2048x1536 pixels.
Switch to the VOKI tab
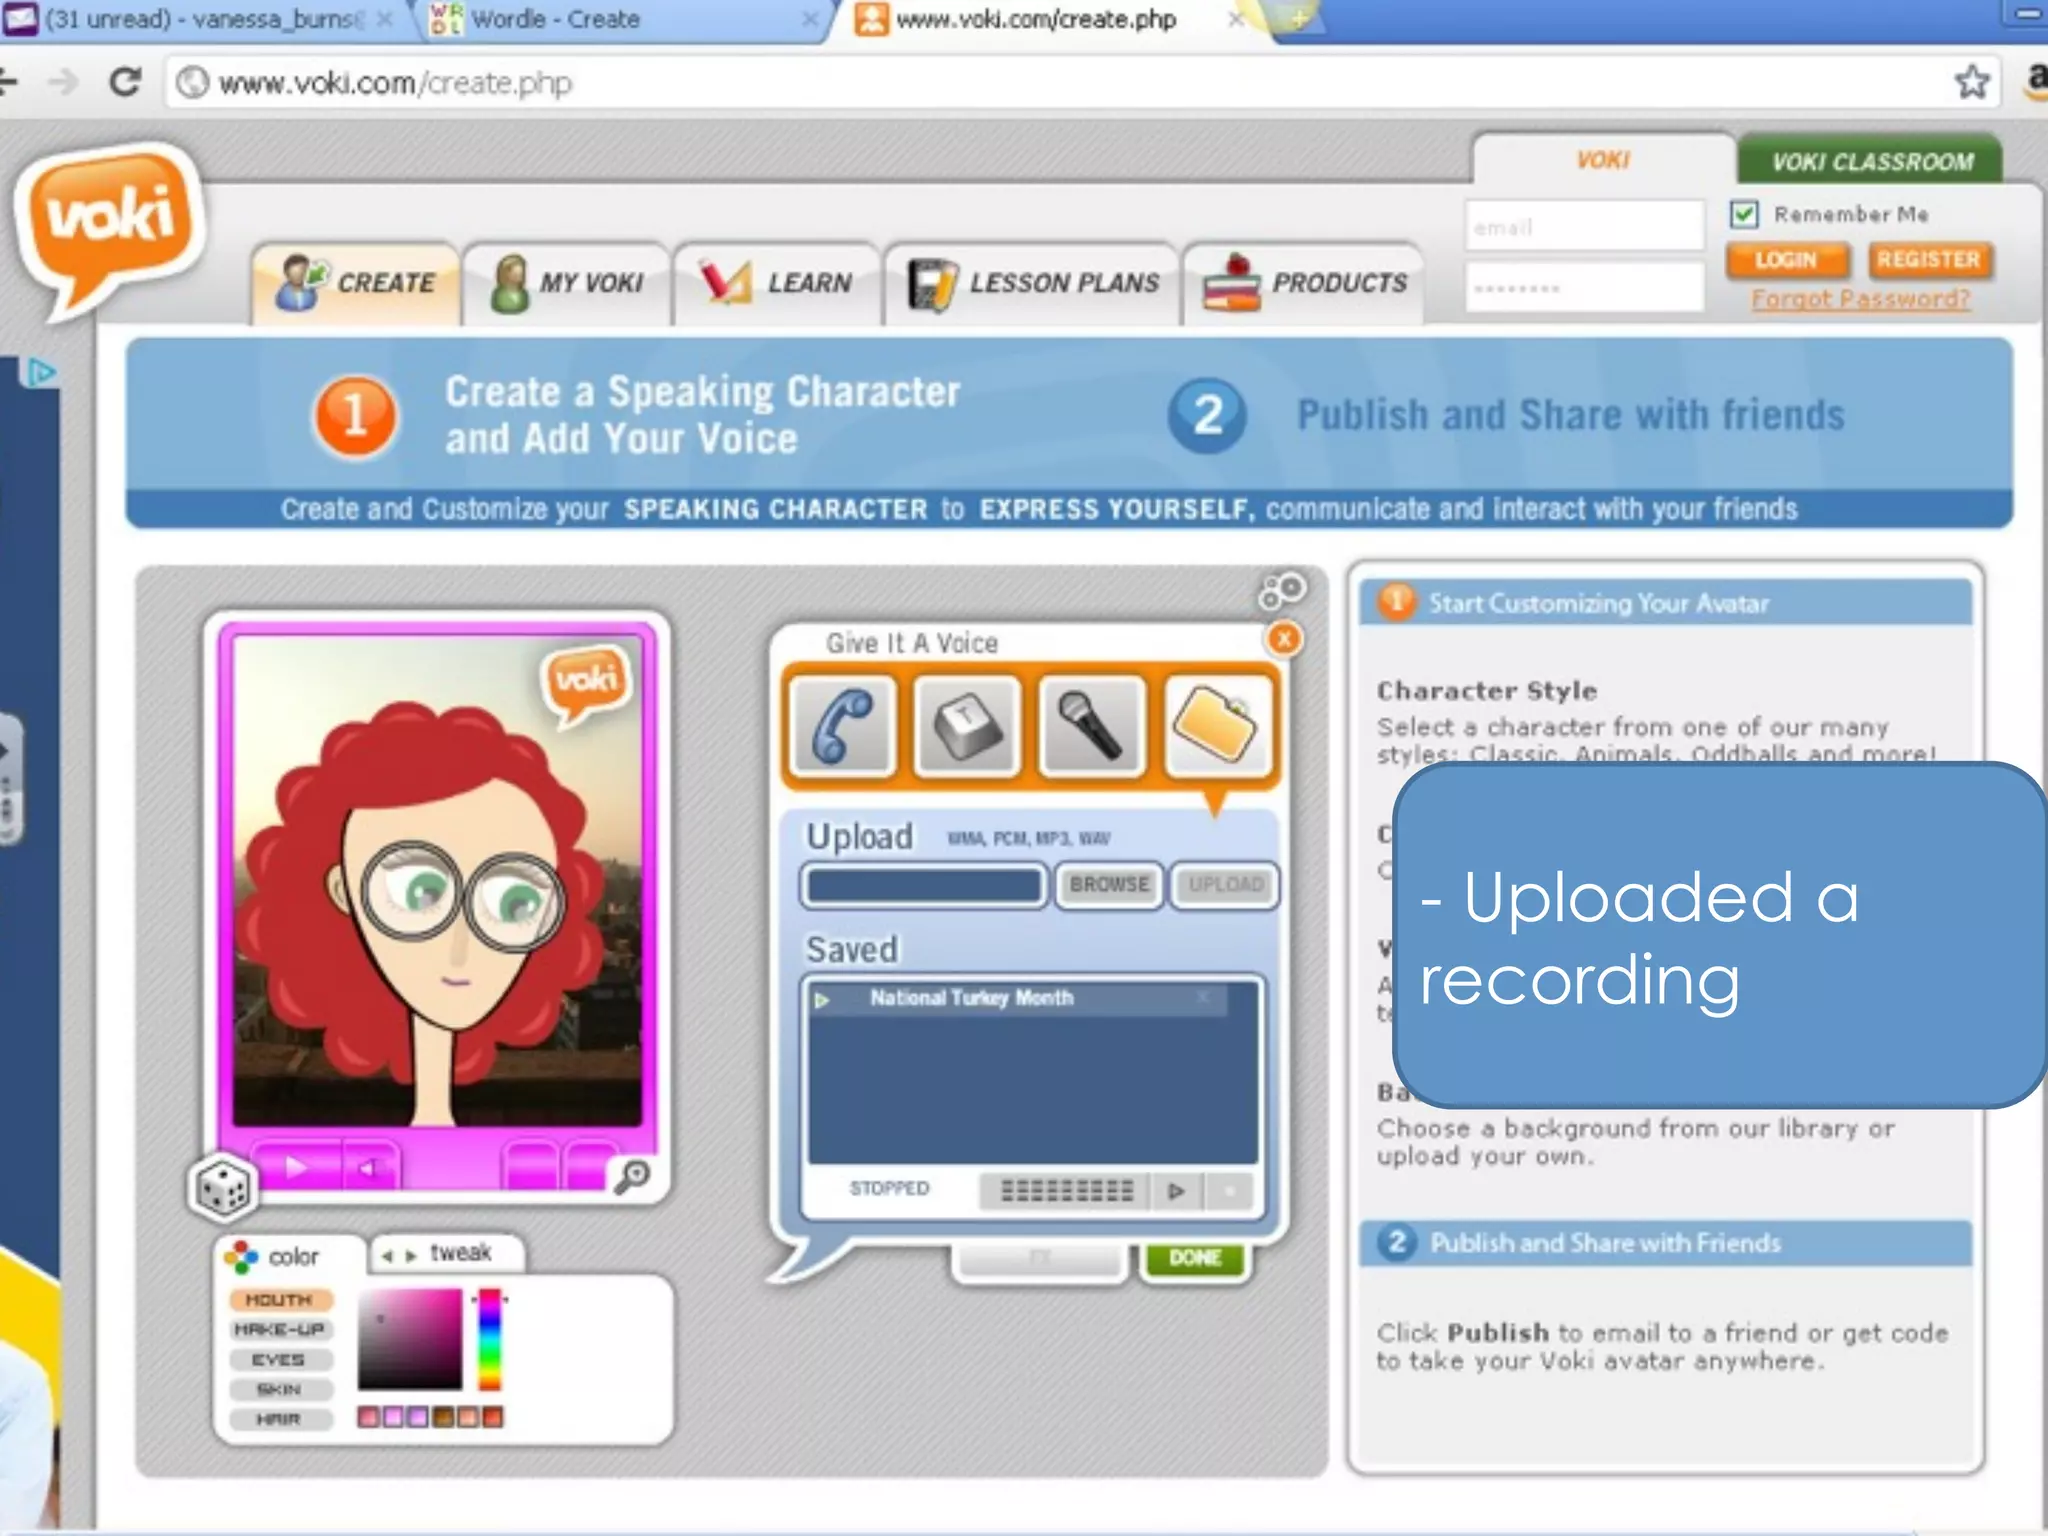click(x=1603, y=160)
